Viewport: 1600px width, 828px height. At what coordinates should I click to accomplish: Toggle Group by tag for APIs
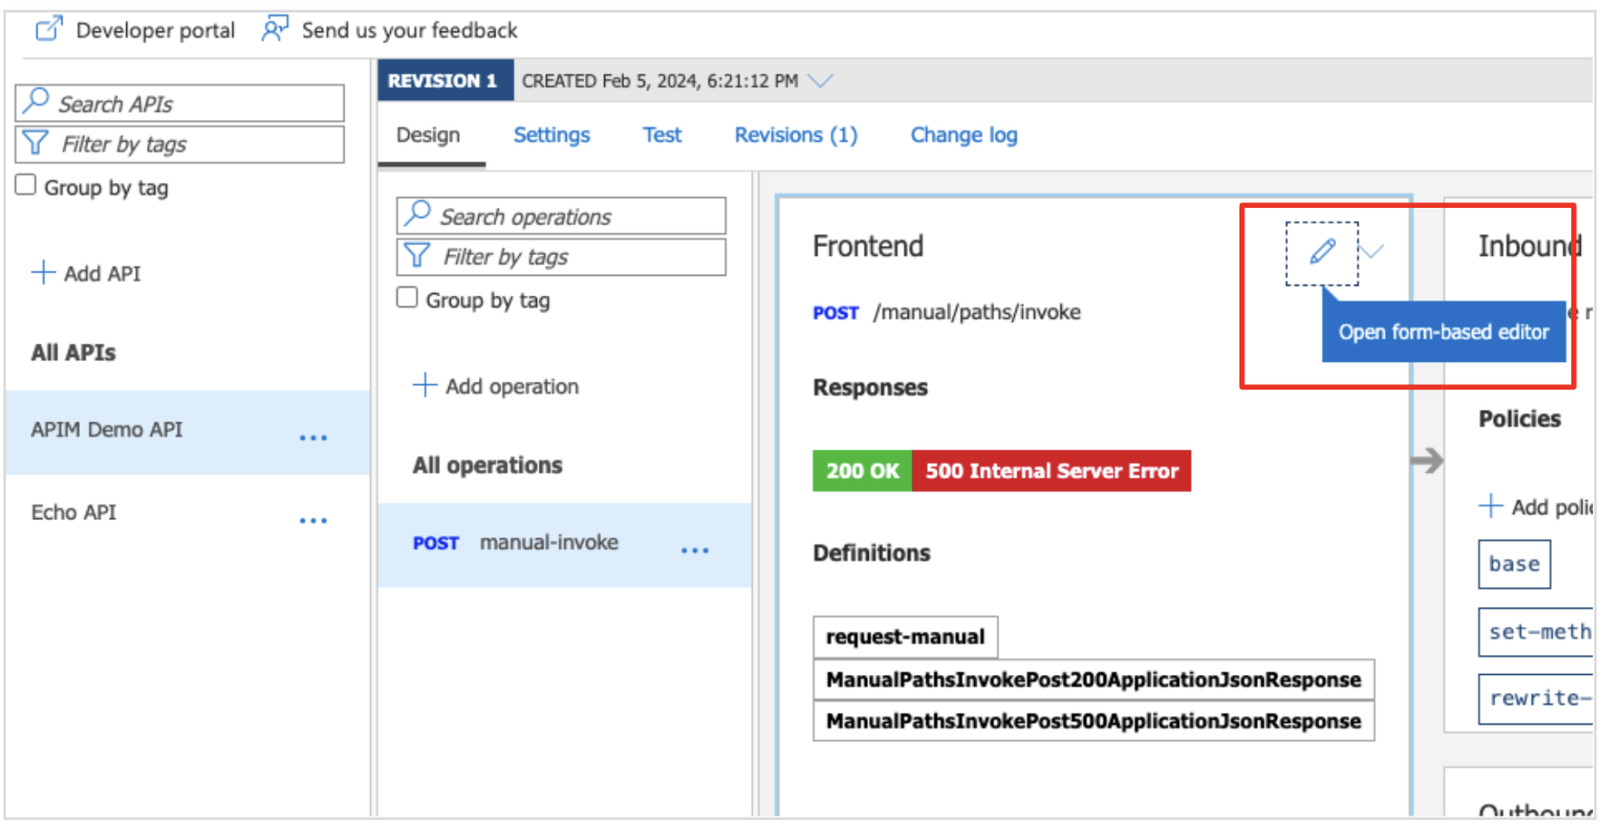26,186
